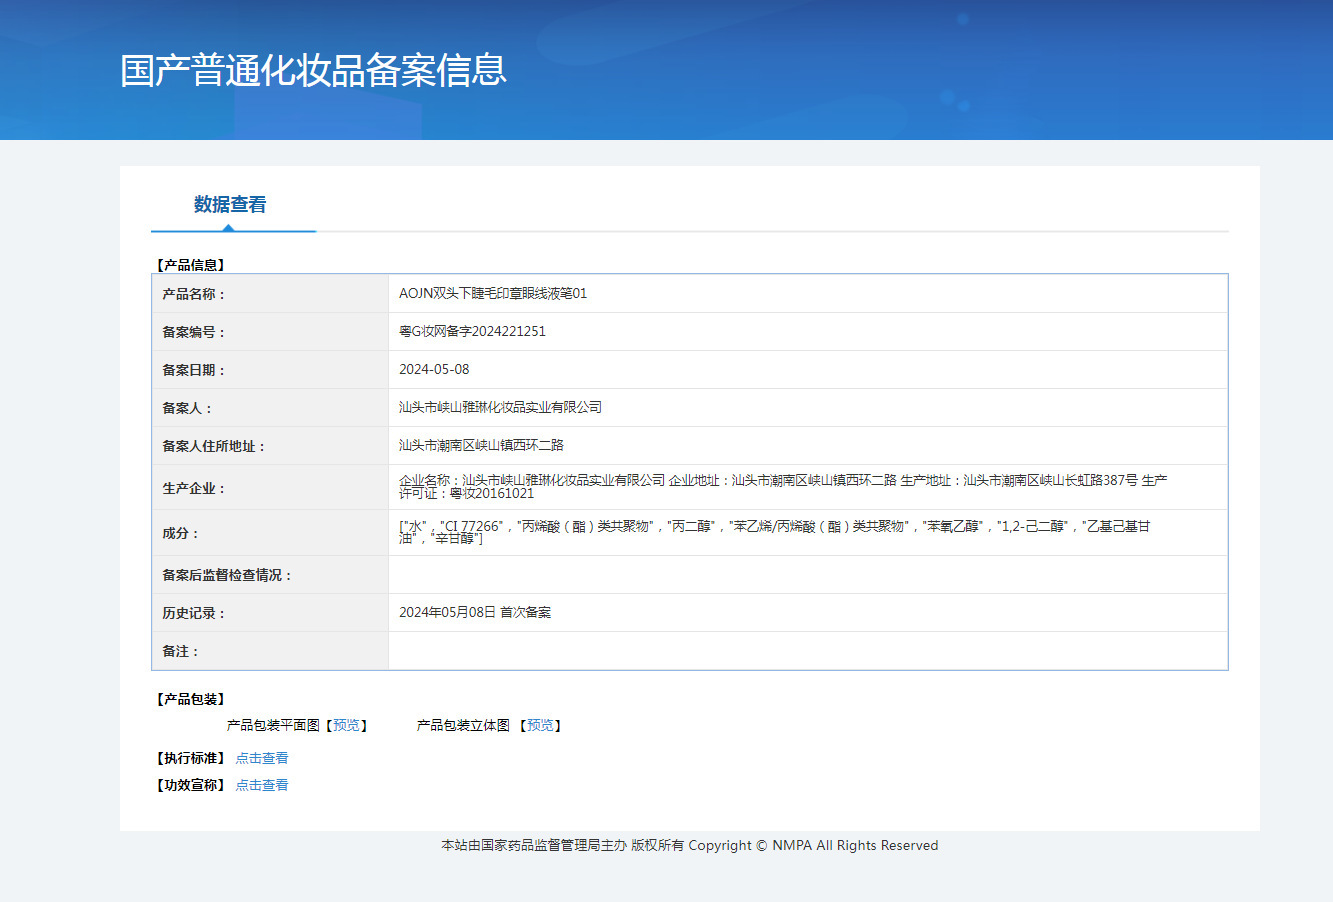Click the NMPA copyright footer text

tap(690, 845)
